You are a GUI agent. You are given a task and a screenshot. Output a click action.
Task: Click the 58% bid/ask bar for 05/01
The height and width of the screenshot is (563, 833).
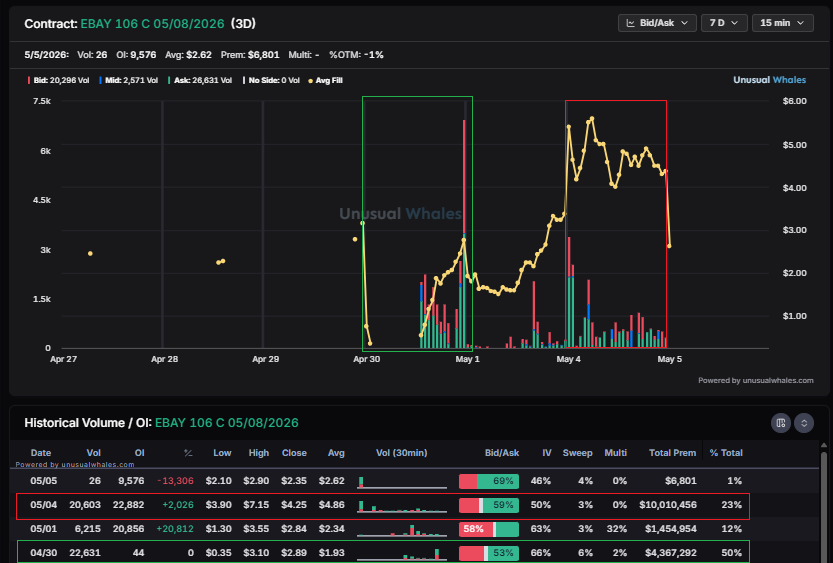[x=489, y=529]
